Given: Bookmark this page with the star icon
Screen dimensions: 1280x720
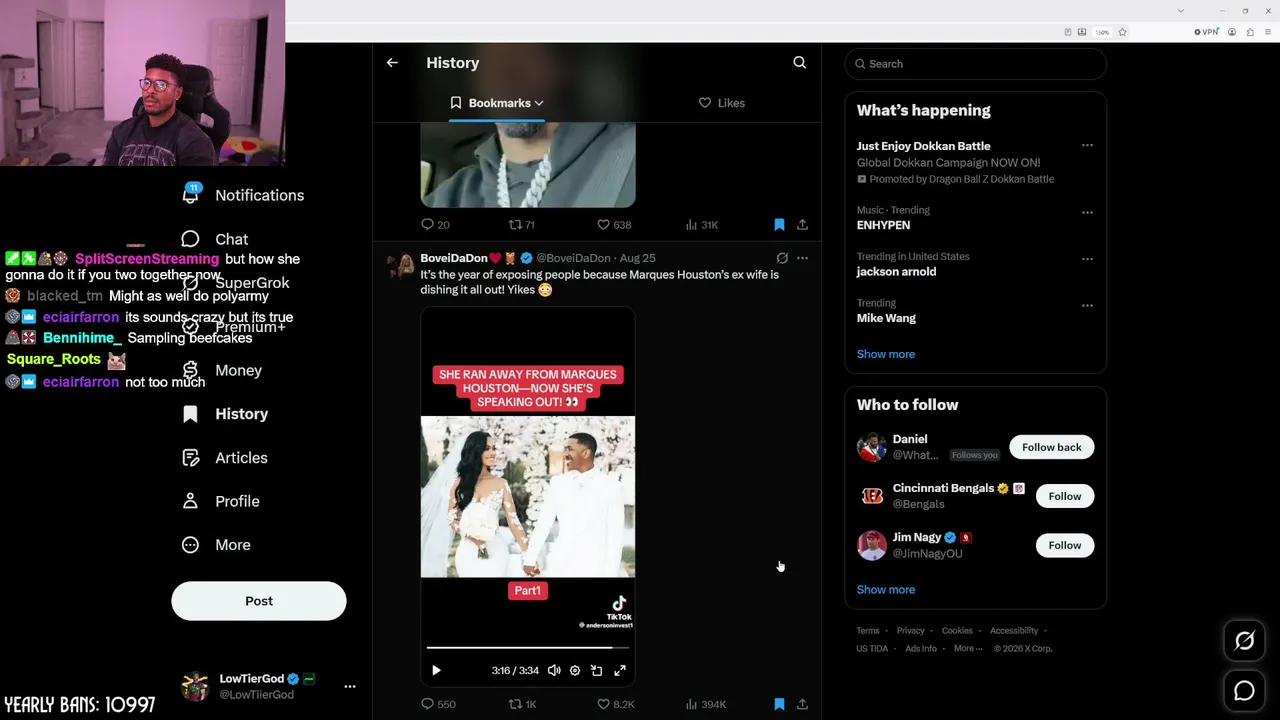Looking at the screenshot, I should tap(1123, 32).
